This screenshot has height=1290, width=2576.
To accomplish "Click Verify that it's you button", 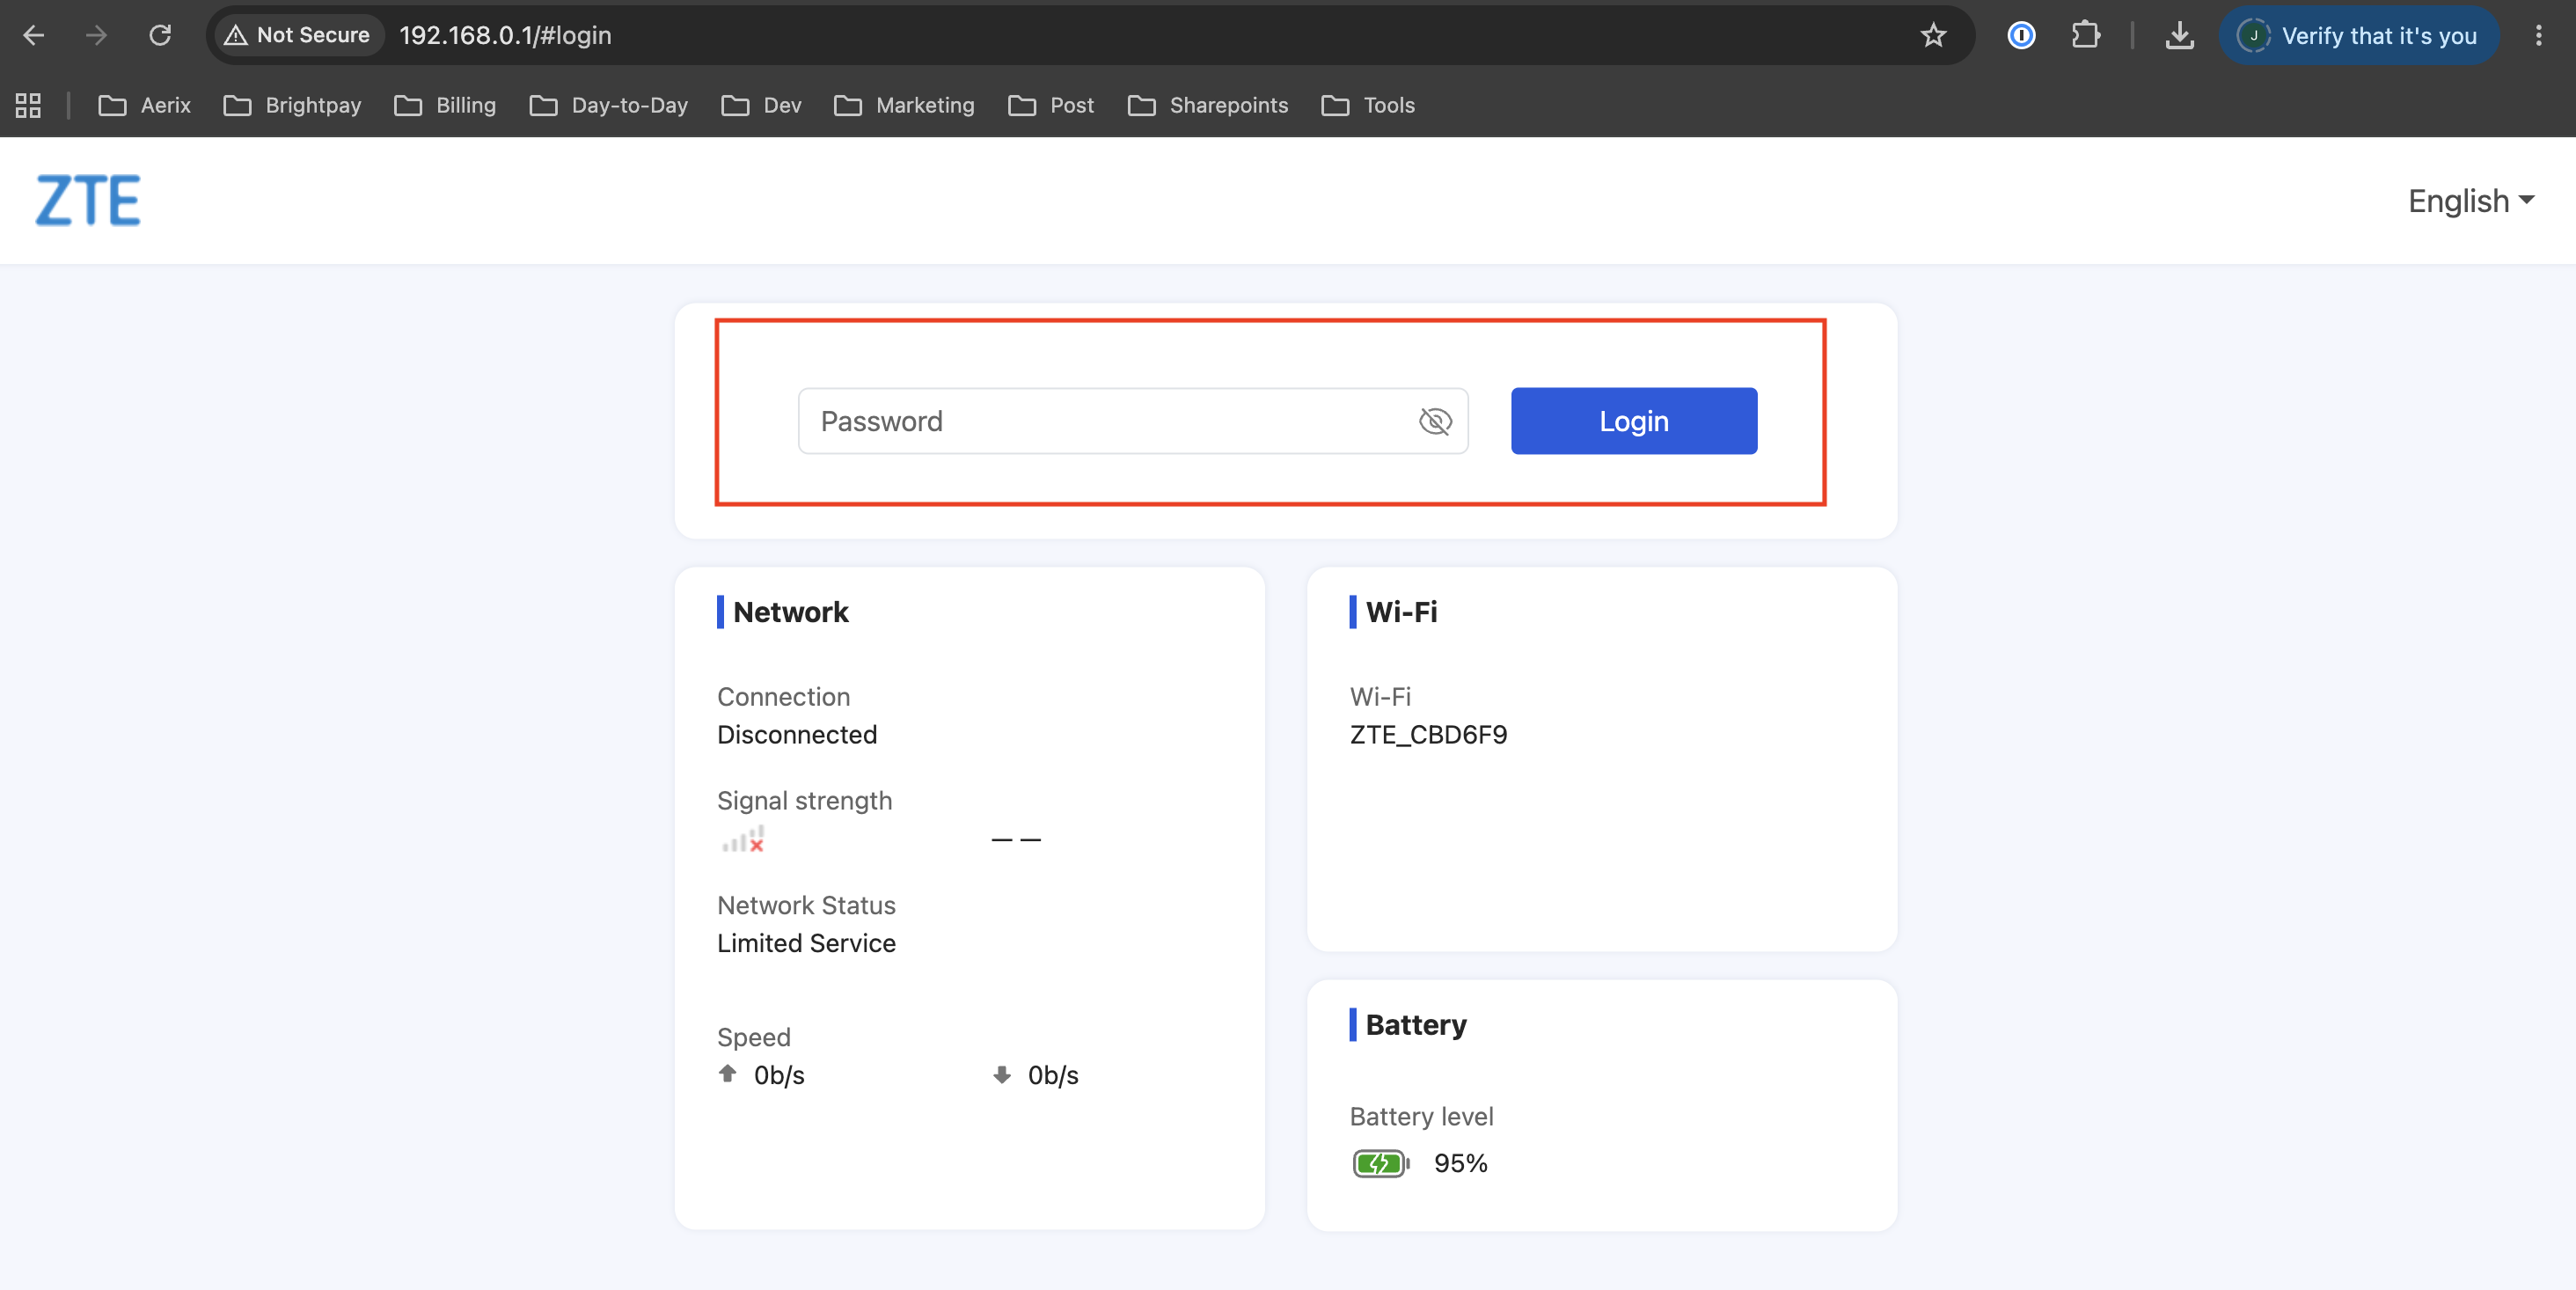I will tap(2359, 35).
